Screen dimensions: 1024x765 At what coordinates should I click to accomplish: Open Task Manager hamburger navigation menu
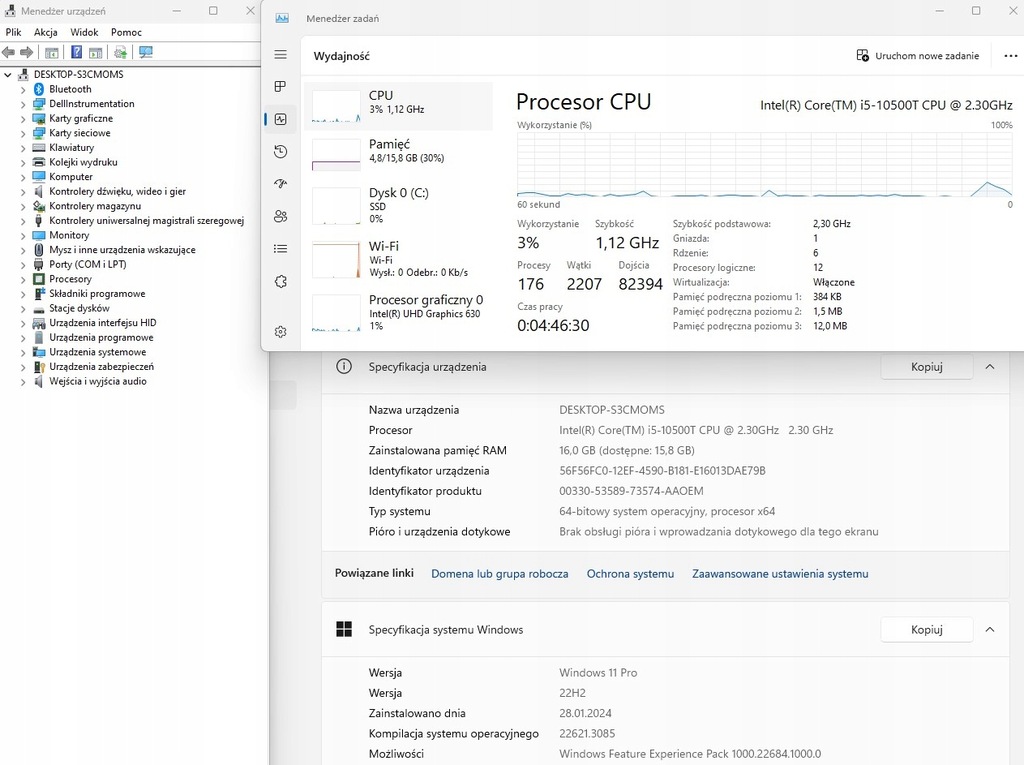pos(281,55)
